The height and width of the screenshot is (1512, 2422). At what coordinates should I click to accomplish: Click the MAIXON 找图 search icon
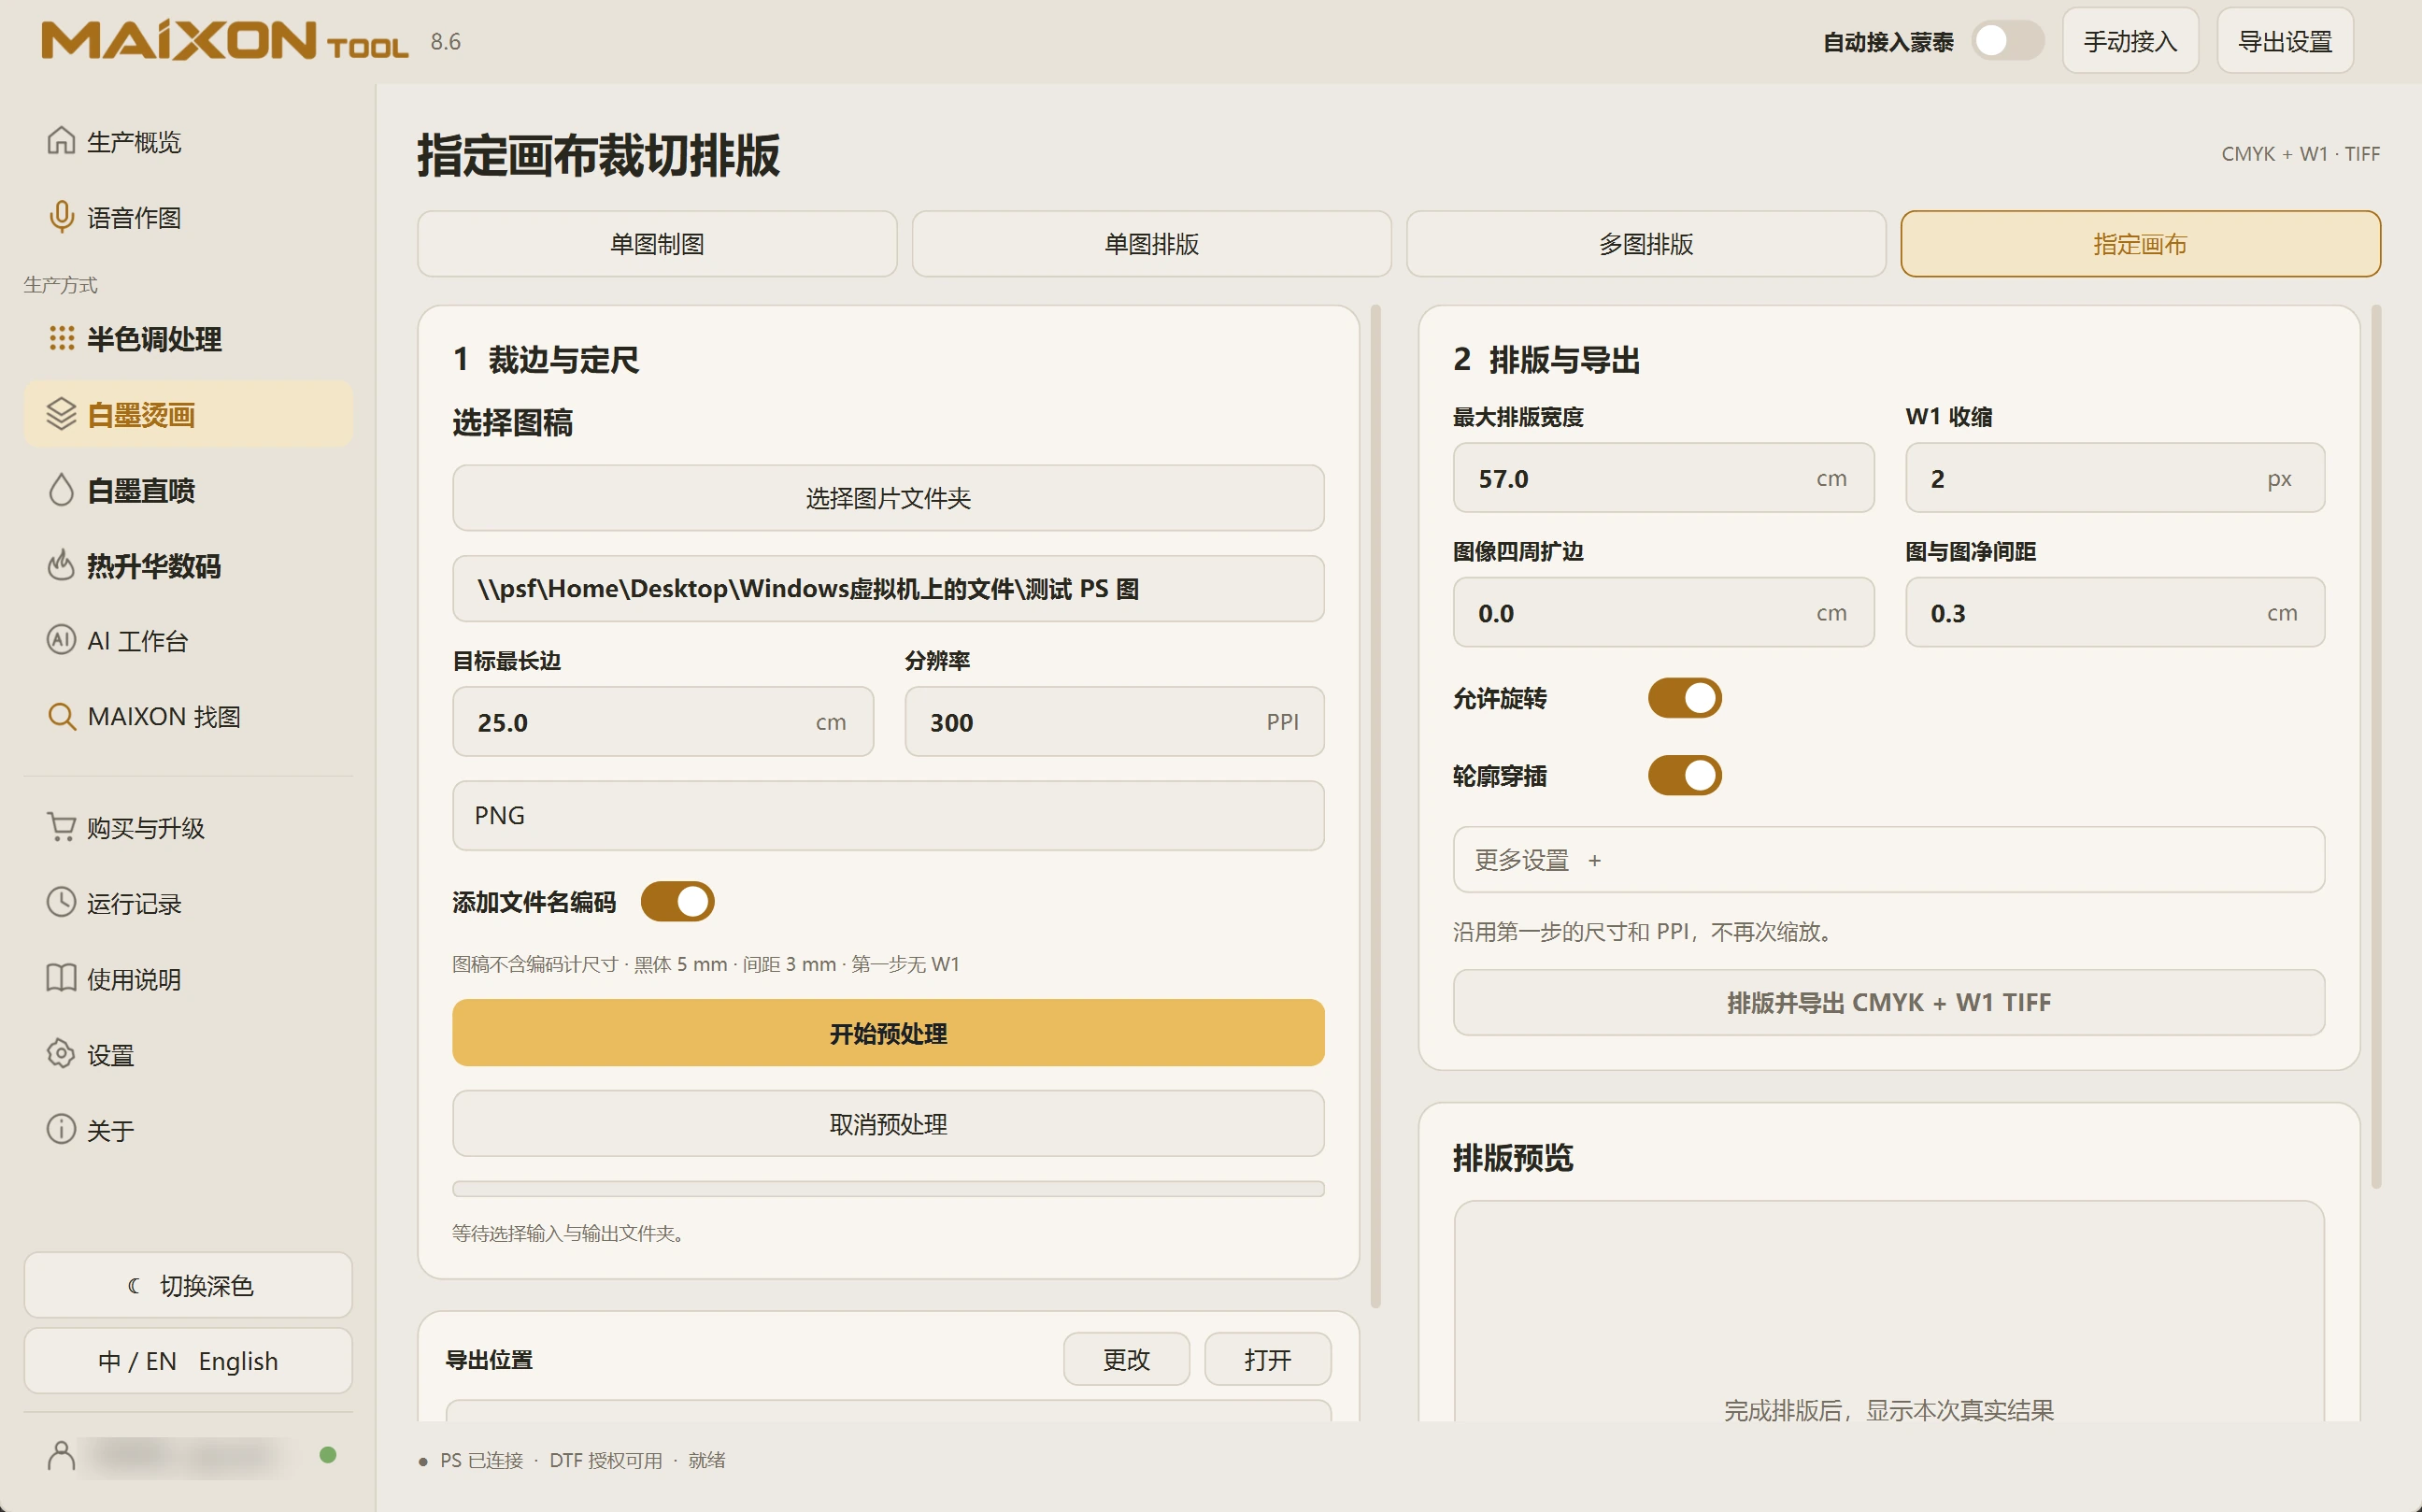(61, 716)
